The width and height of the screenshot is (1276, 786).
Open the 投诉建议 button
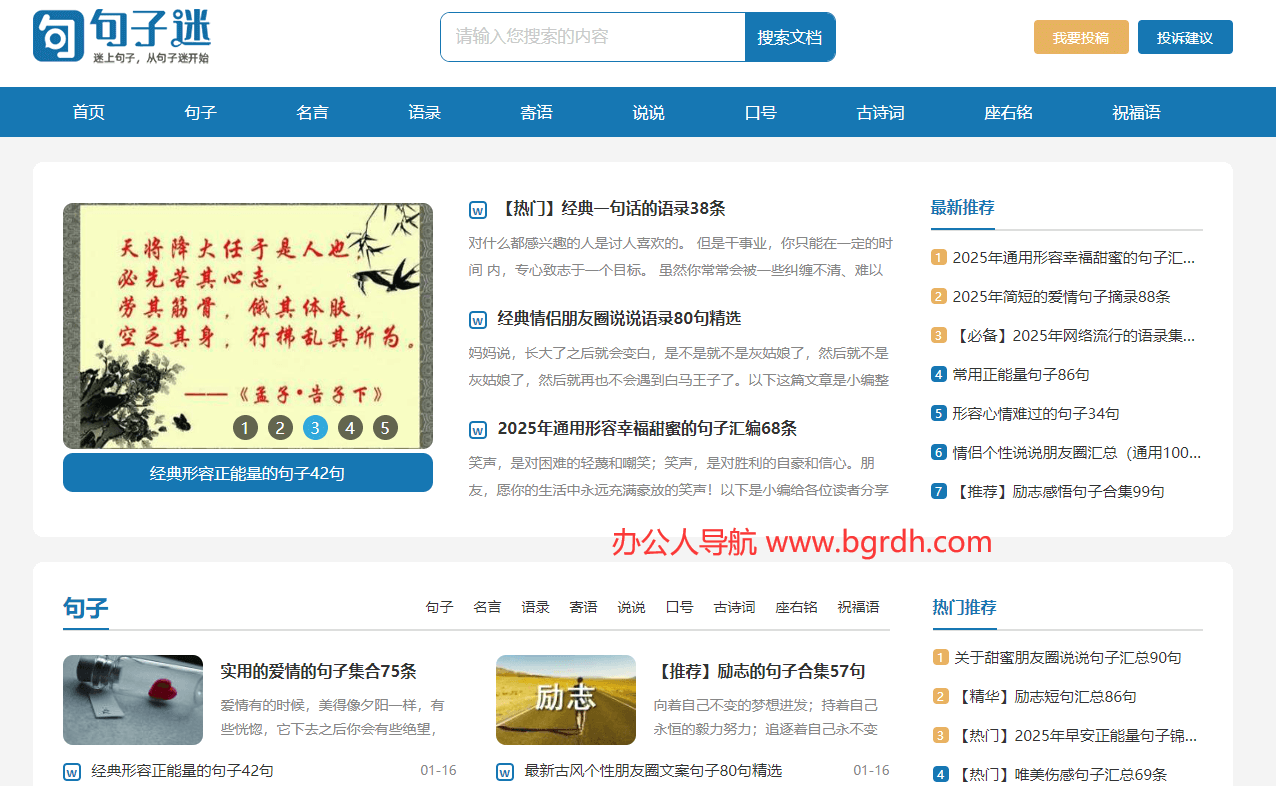click(x=1185, y=37)
